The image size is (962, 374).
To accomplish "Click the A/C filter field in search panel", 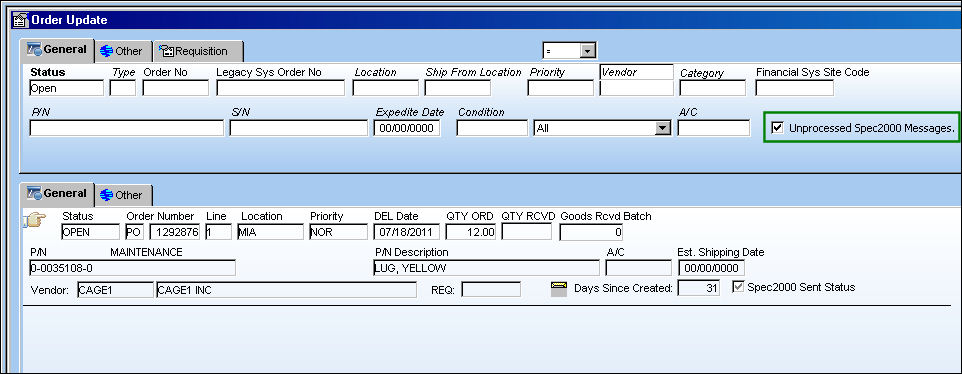I will 714,128.
